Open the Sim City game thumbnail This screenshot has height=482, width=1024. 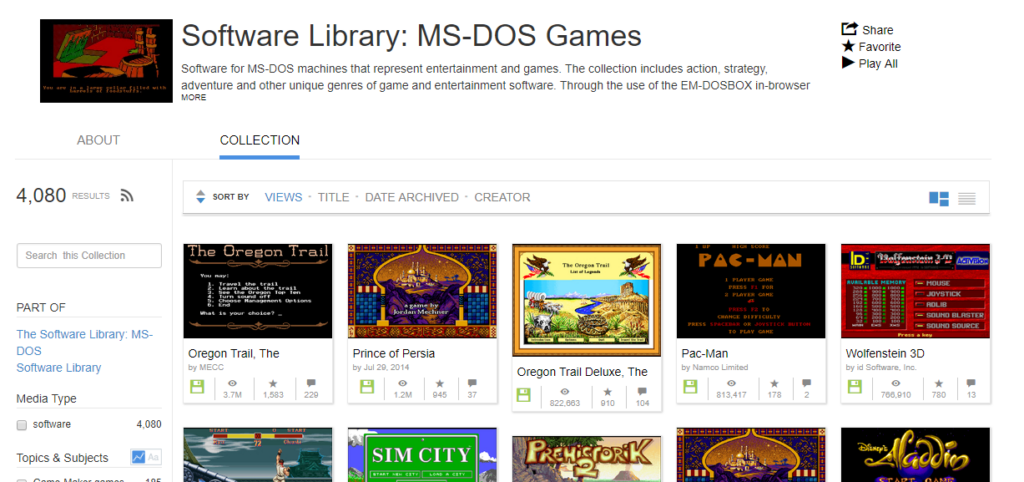423,455
